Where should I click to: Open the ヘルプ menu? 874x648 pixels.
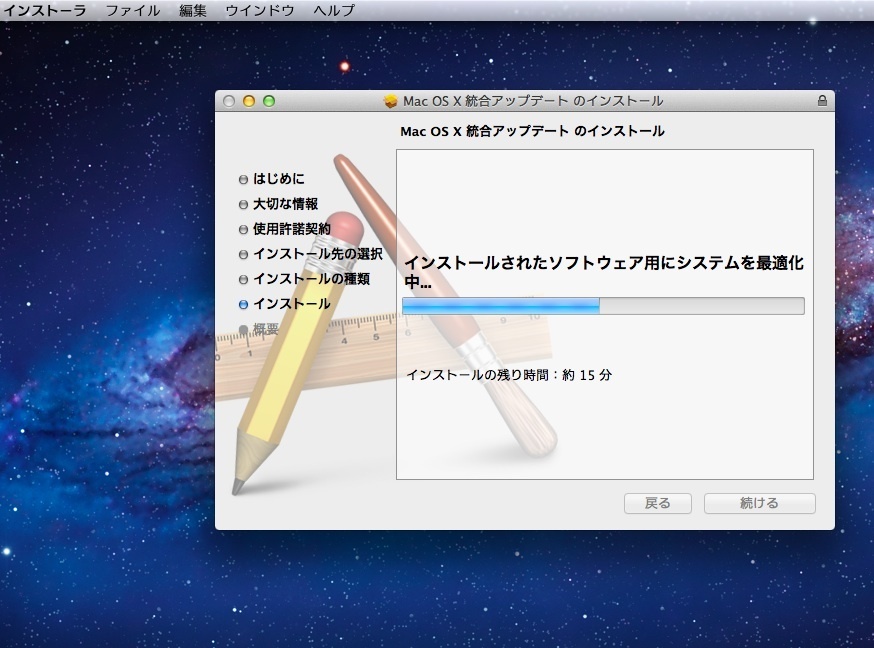[334, 10]
